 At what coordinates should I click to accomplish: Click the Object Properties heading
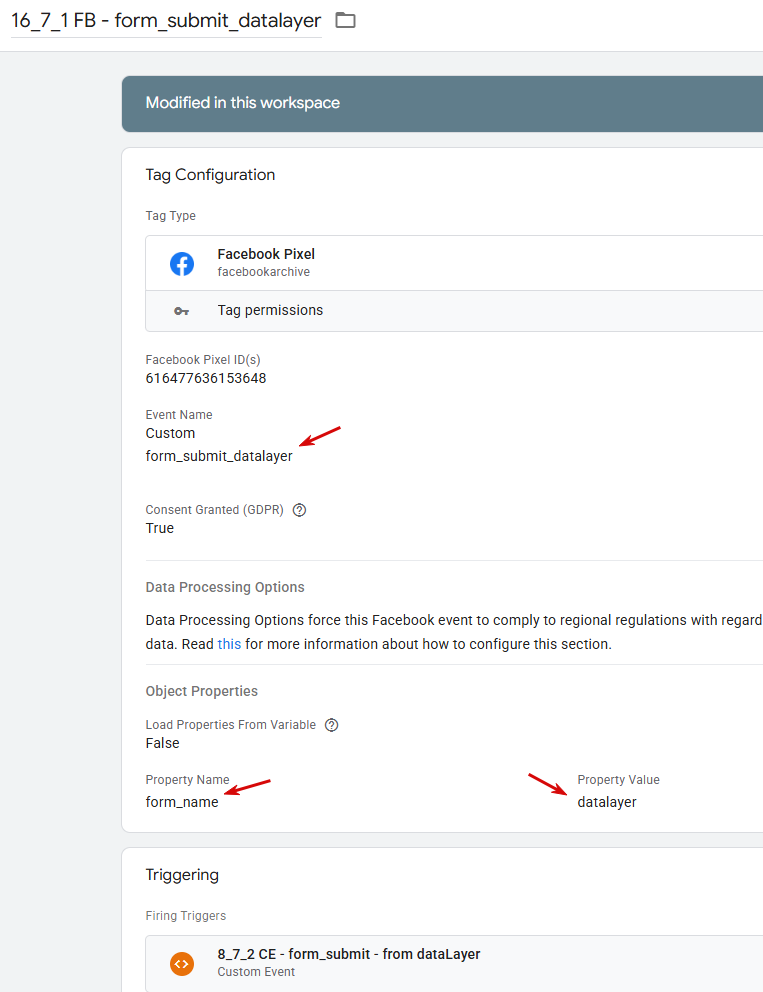tap(202, 691)
